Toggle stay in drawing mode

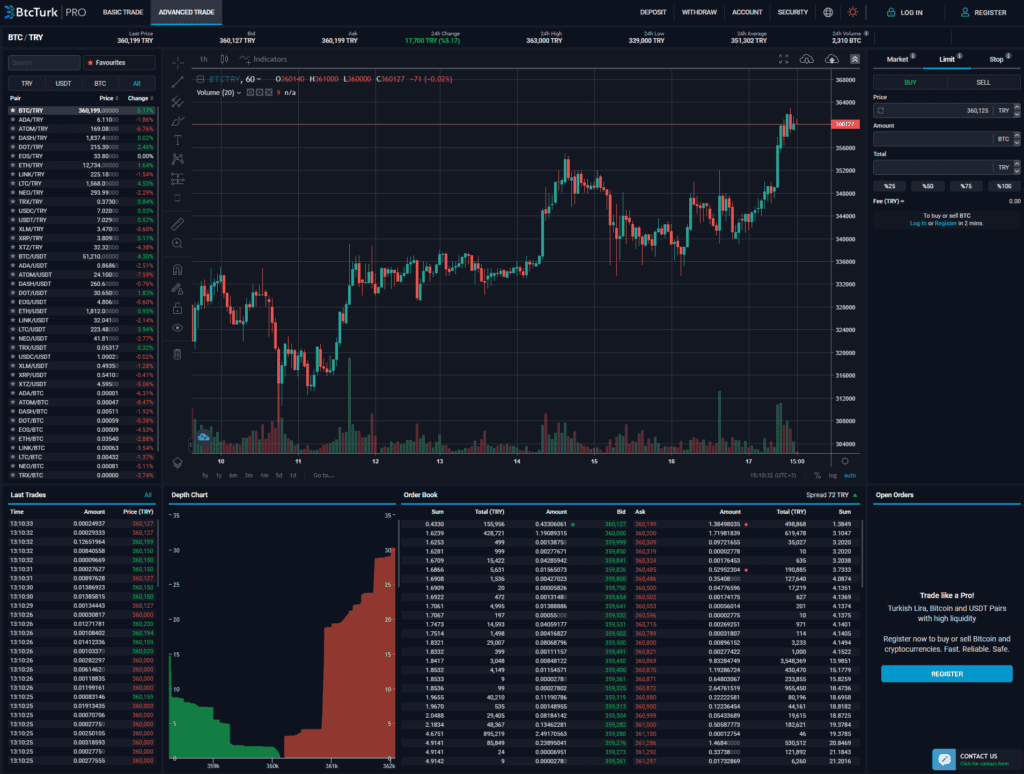177,289
